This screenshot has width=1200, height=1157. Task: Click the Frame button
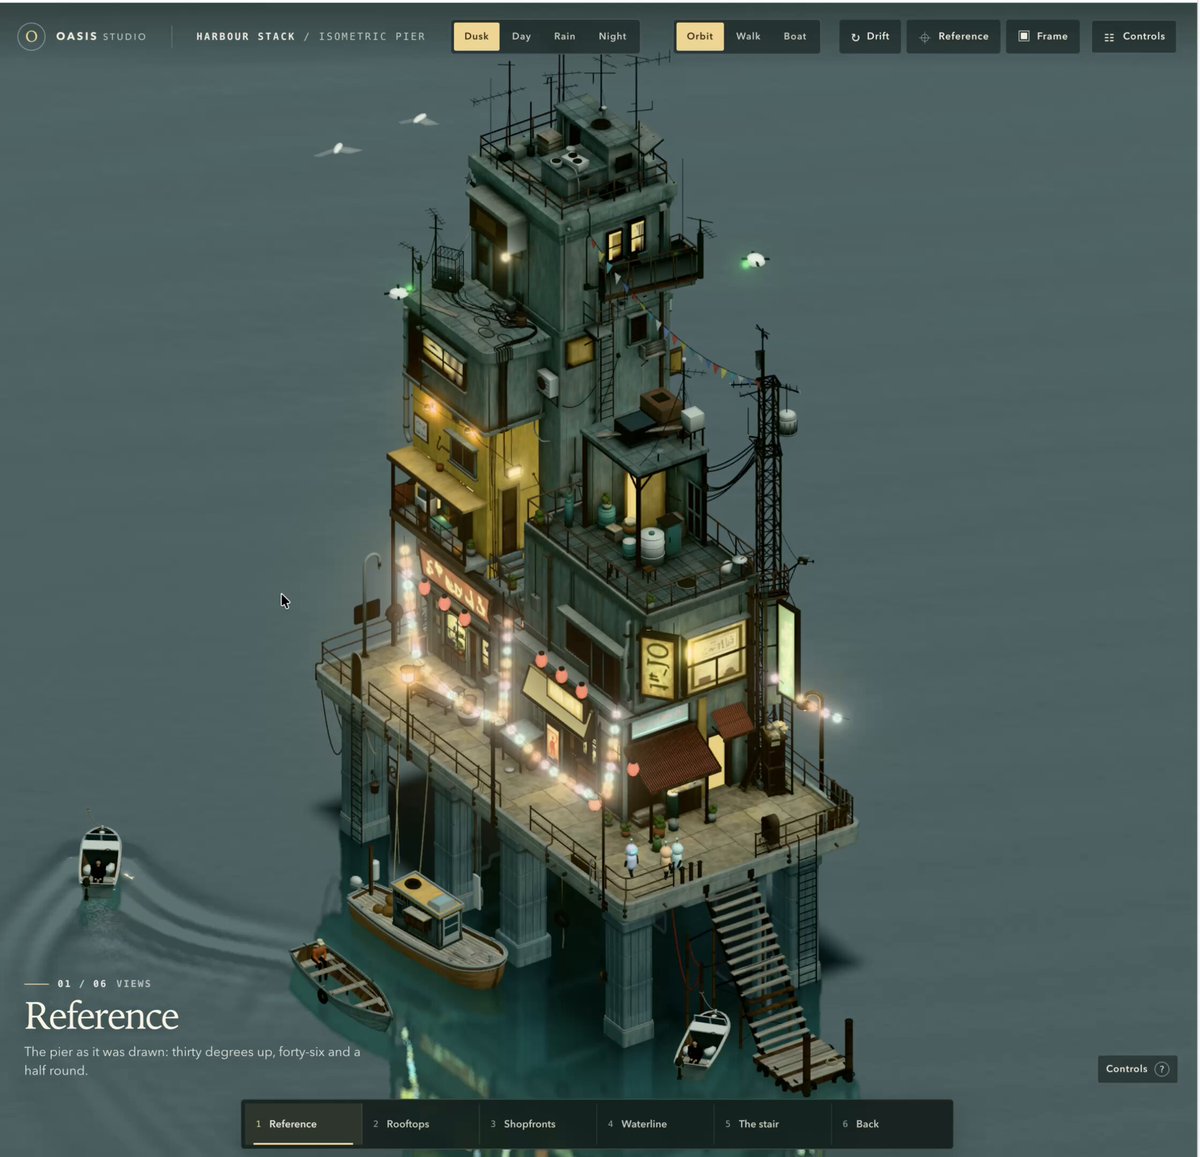tap(1043, 36)
